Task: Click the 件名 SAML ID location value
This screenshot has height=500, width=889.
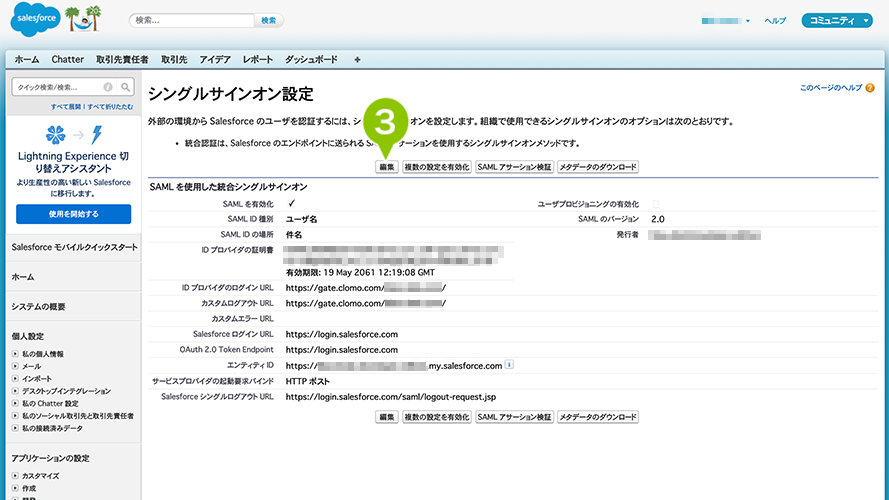Action: [x=294, y=235]
